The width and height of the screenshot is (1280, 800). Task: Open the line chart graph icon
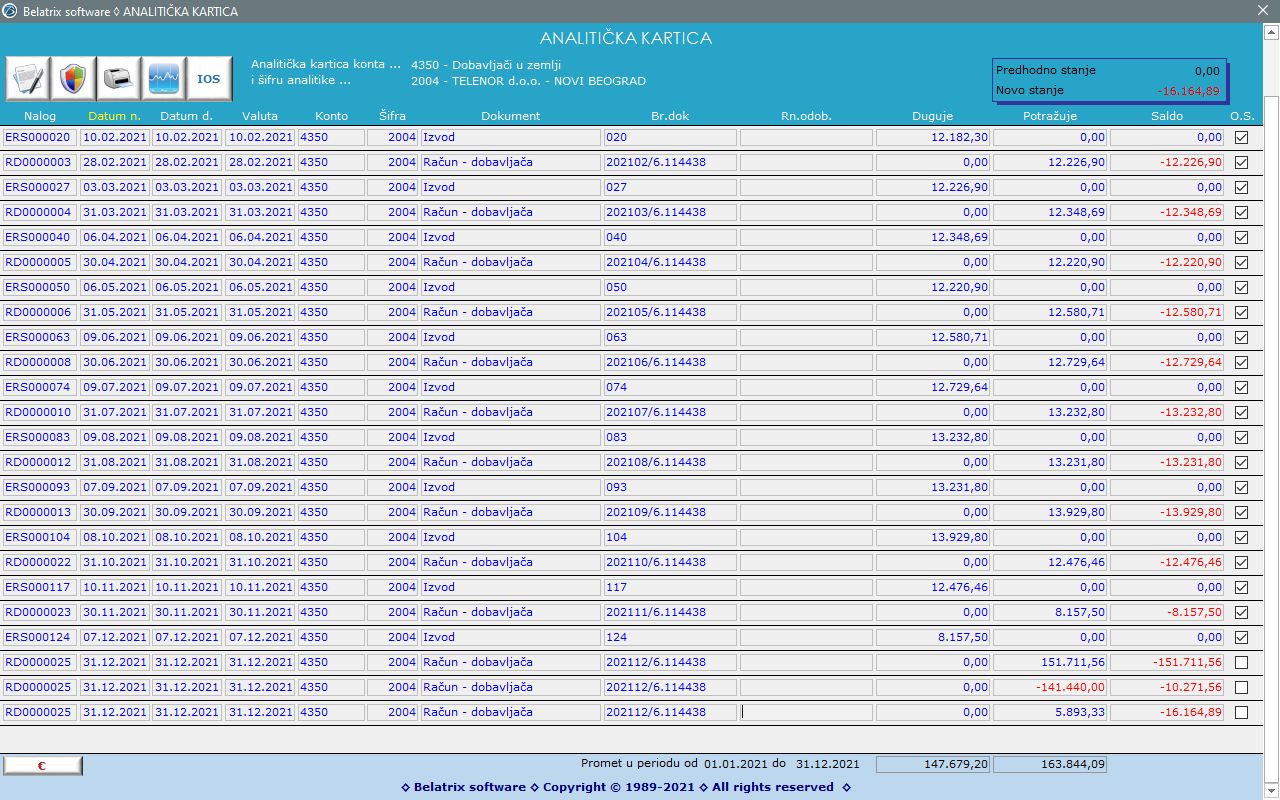[164, 78]
